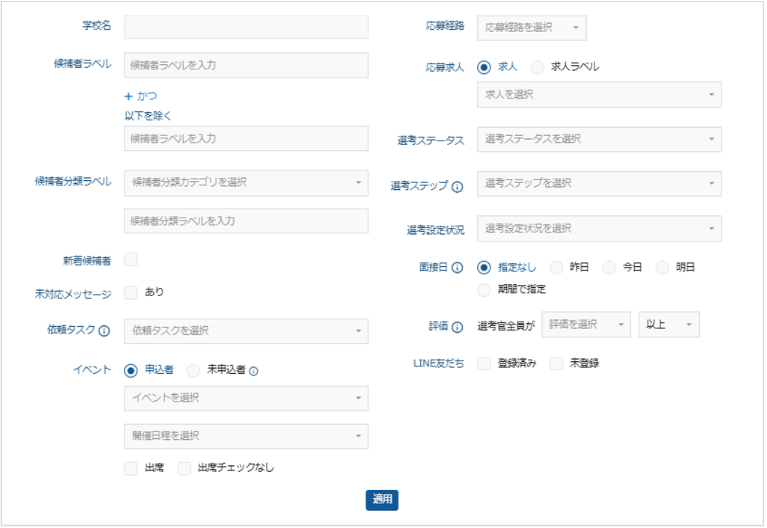The image size is (767, 528).
Task: Select the 求人ラベル radio button
Action: (x=538, y=67)
